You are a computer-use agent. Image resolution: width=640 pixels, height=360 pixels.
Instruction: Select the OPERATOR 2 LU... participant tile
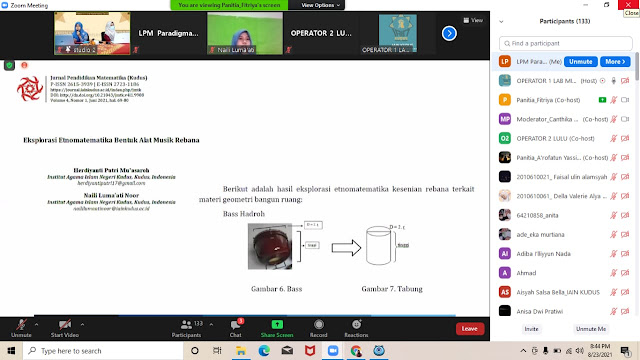point(321,33)
